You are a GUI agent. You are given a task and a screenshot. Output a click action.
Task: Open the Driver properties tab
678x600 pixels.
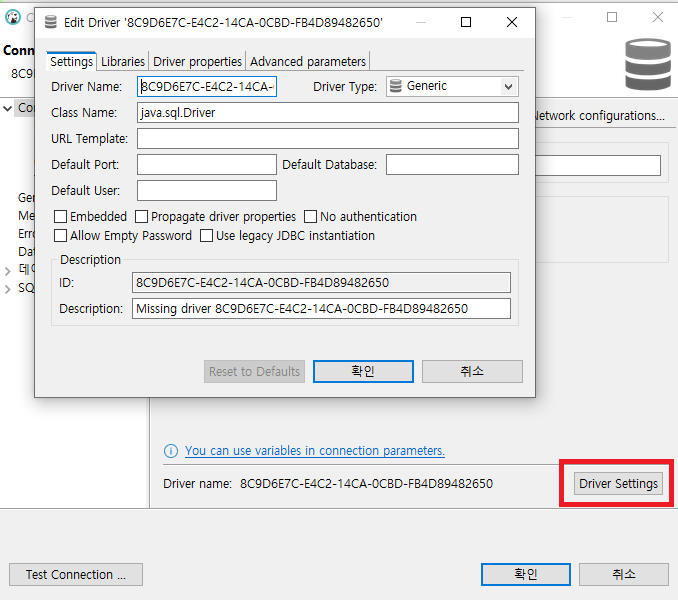[197, 61]
